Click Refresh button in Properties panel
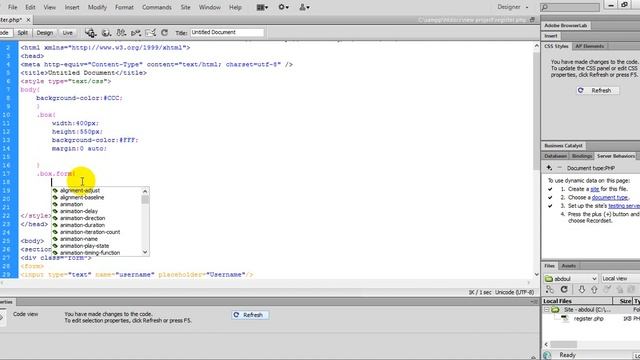 (250, 315)
